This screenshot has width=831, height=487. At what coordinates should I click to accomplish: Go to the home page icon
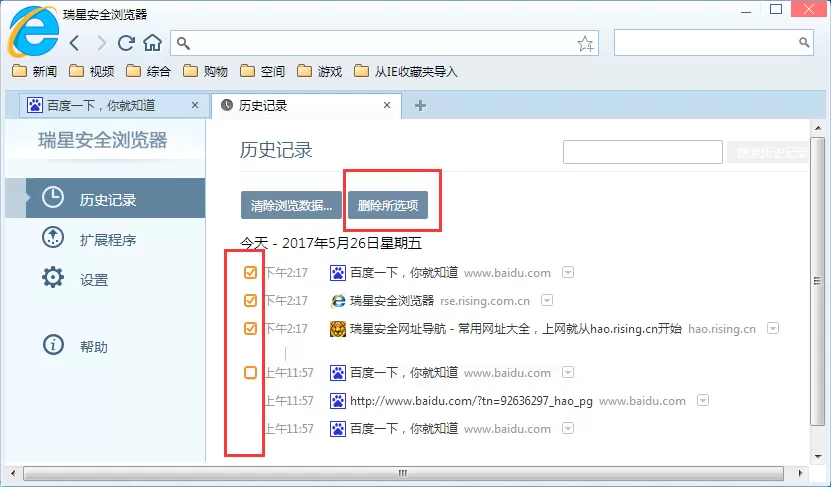coord(152,43)
